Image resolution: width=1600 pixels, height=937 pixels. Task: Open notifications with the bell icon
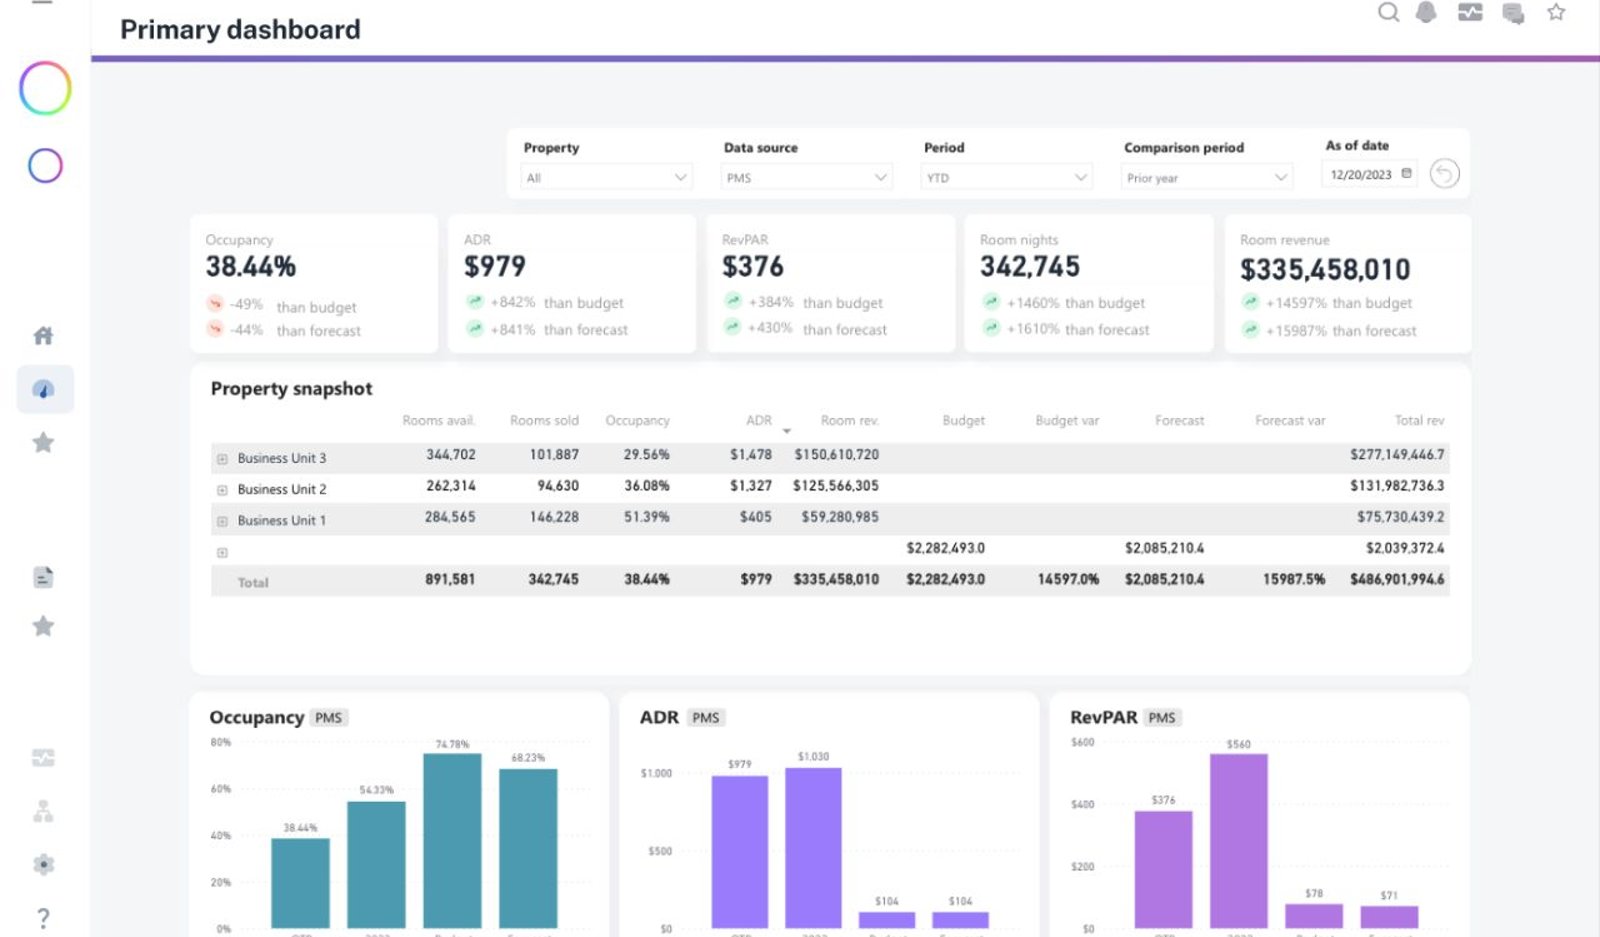[x=1426, y=12]
